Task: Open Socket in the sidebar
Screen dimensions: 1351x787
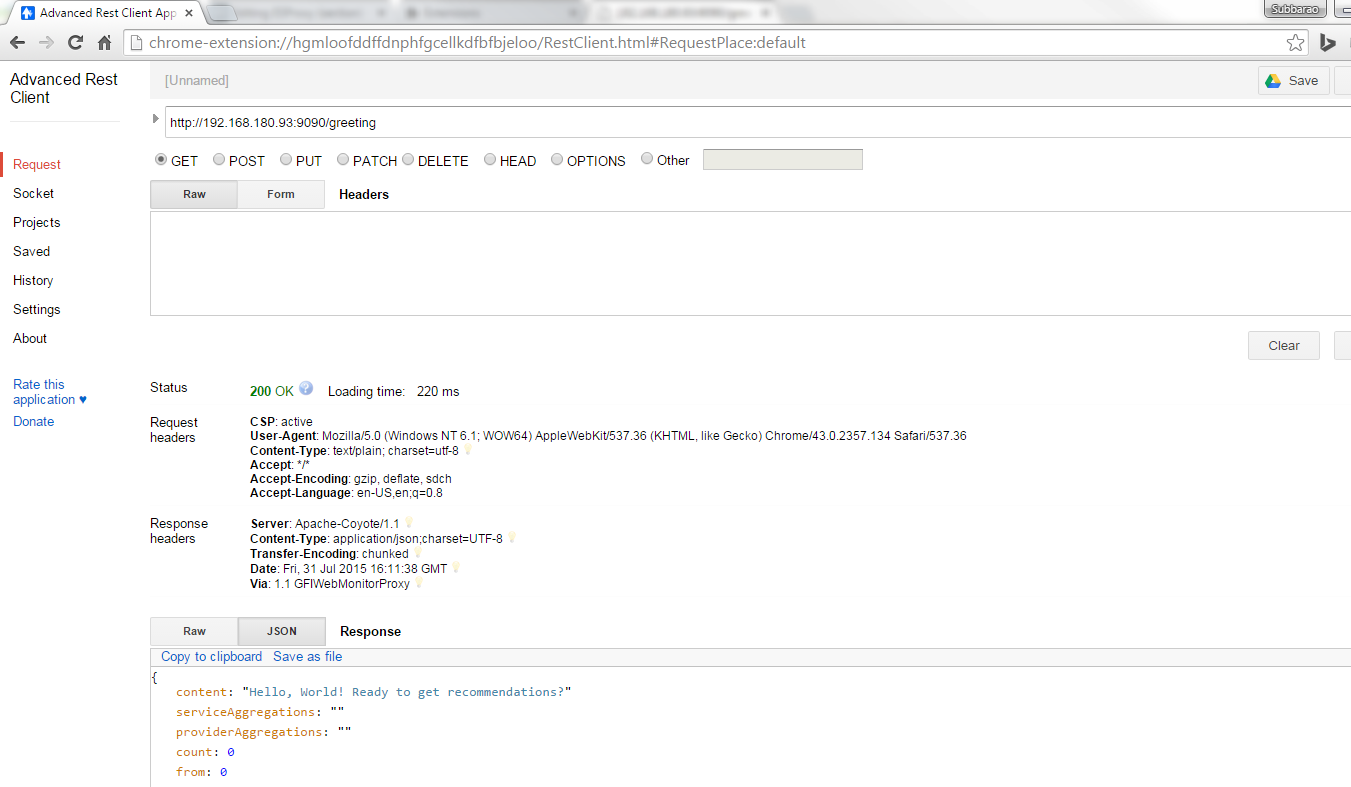Action: pyautogui.click(x=33, y=193)
